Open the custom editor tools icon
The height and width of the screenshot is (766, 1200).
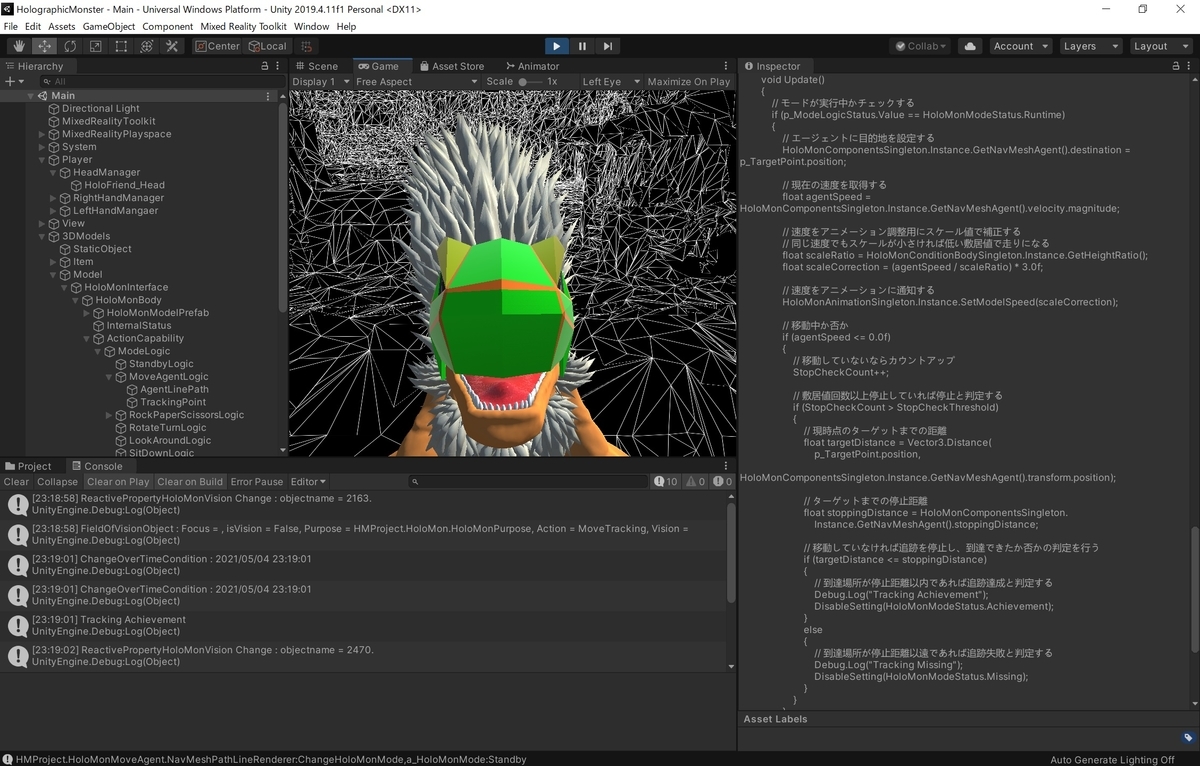172,46
